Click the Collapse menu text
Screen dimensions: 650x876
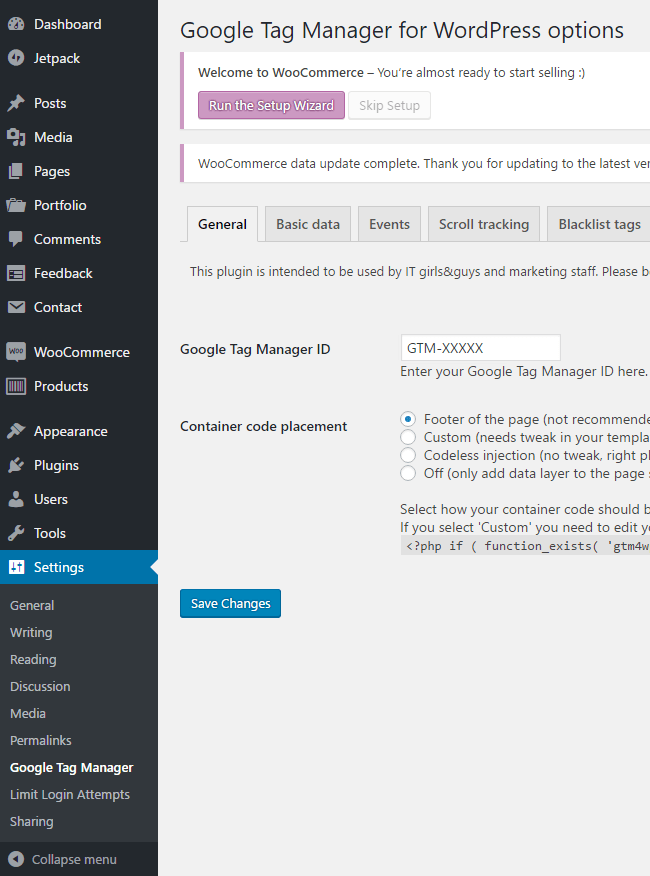[74, 859]
